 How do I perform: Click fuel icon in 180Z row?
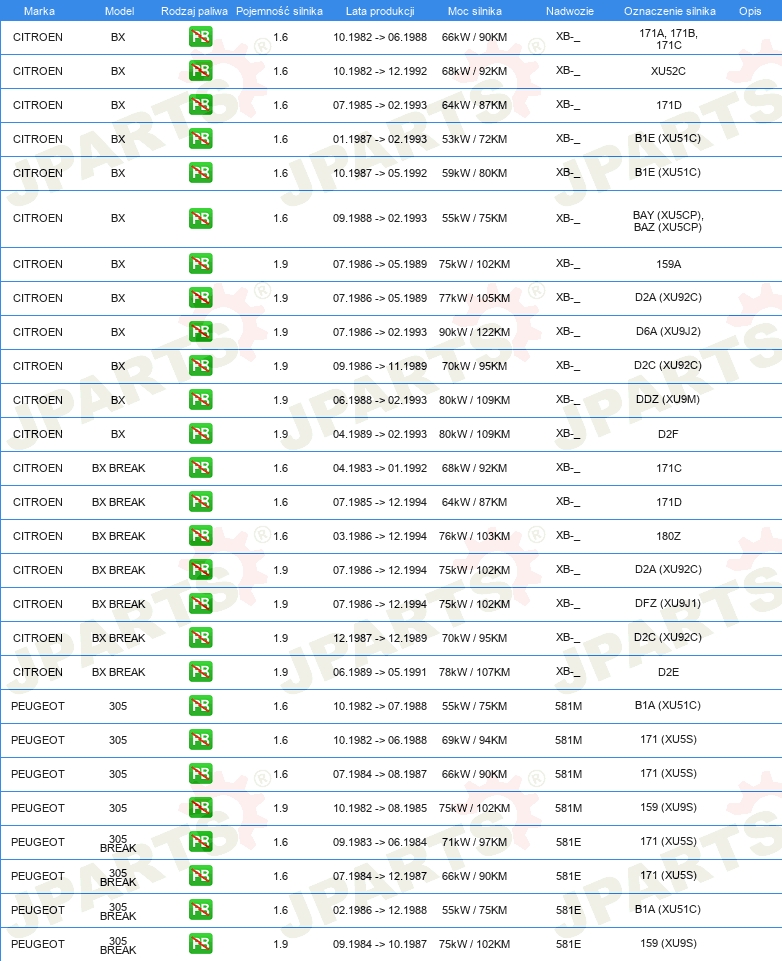[200, 536]
